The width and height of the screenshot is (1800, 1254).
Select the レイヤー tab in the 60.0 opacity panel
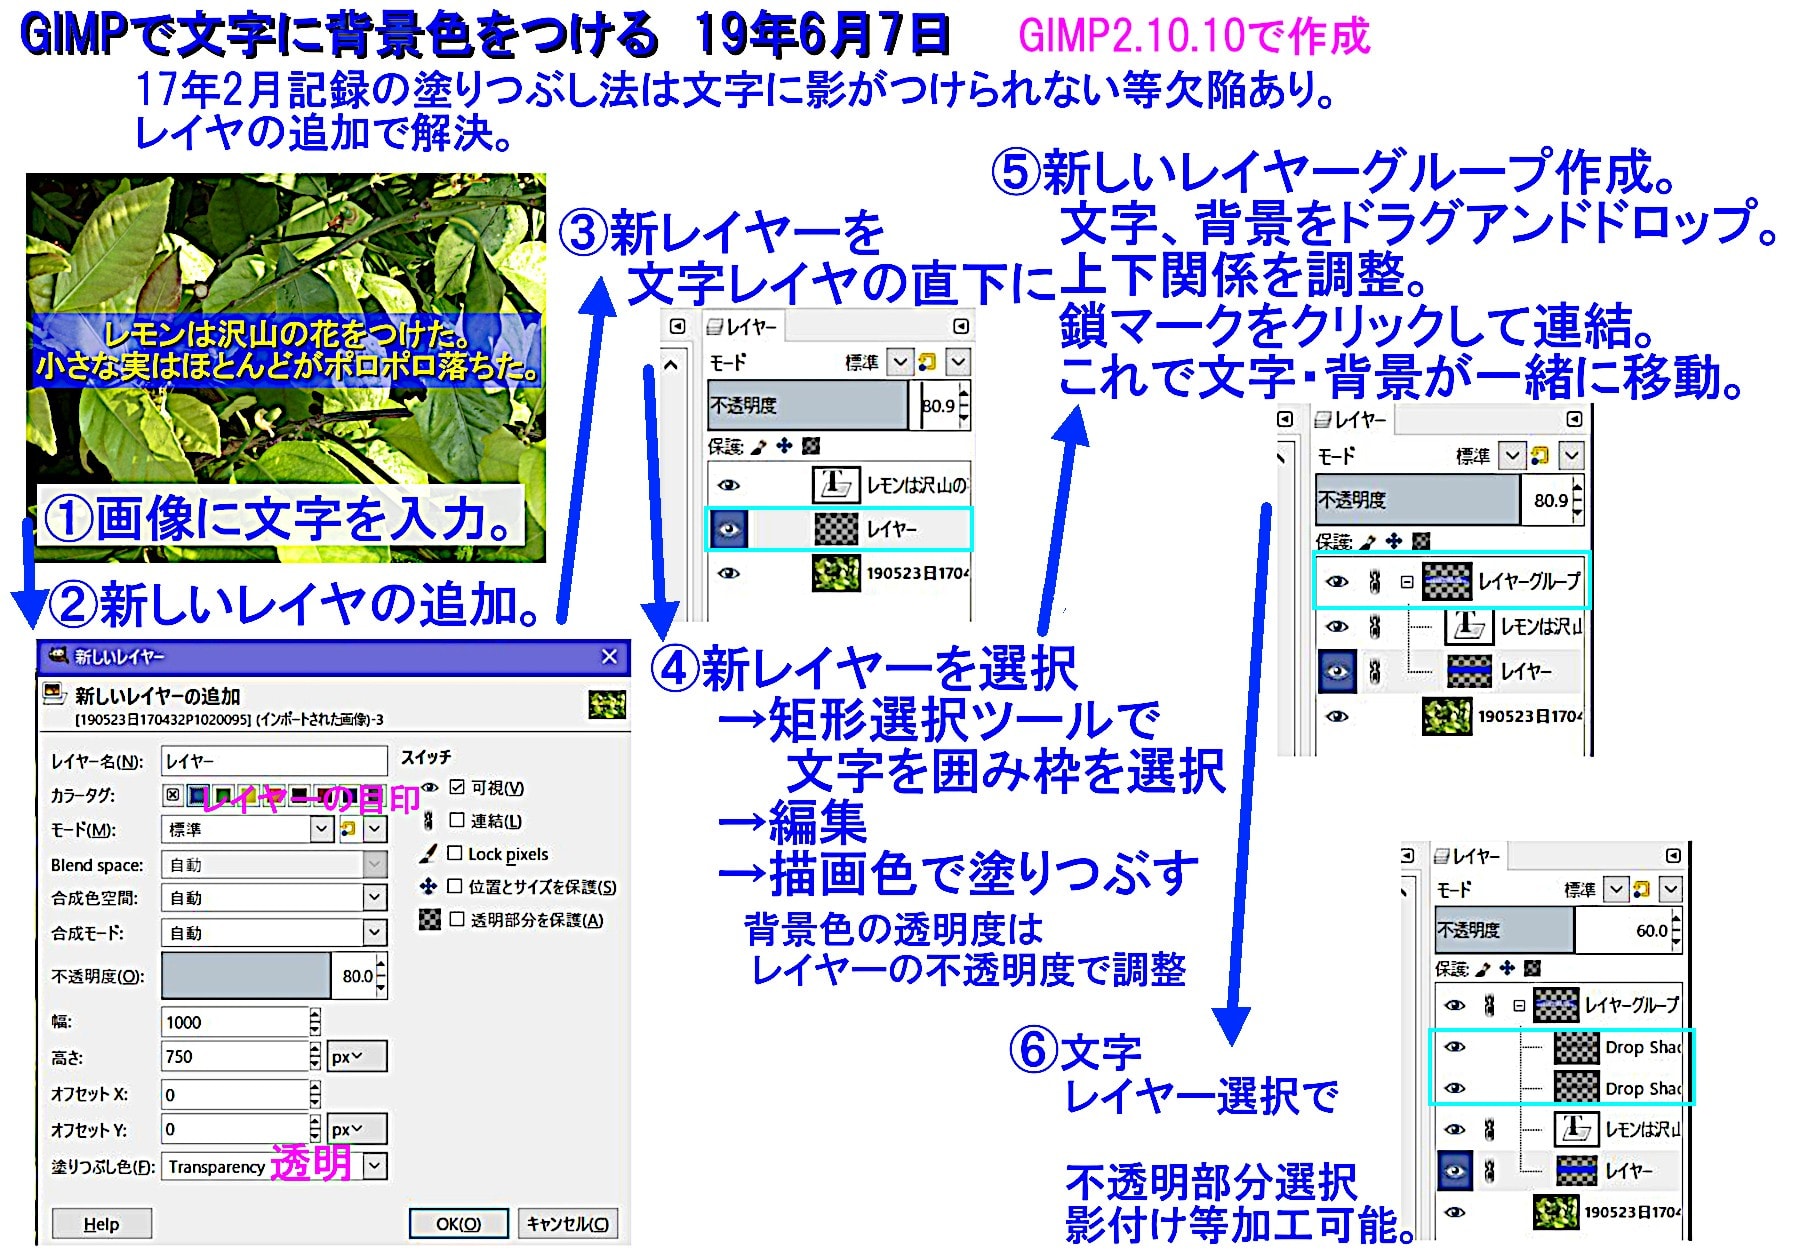point(1468,856)
